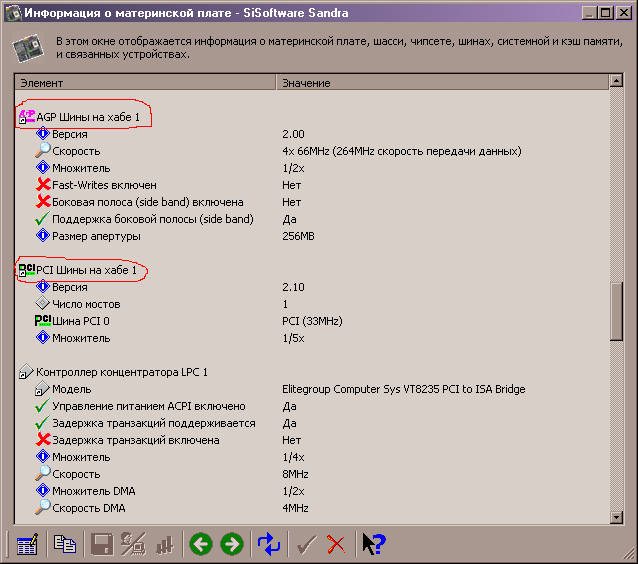Viewport: 638px width, 564px height.
Task: Click the scrollbar up arrow
Action: [618, 83]
